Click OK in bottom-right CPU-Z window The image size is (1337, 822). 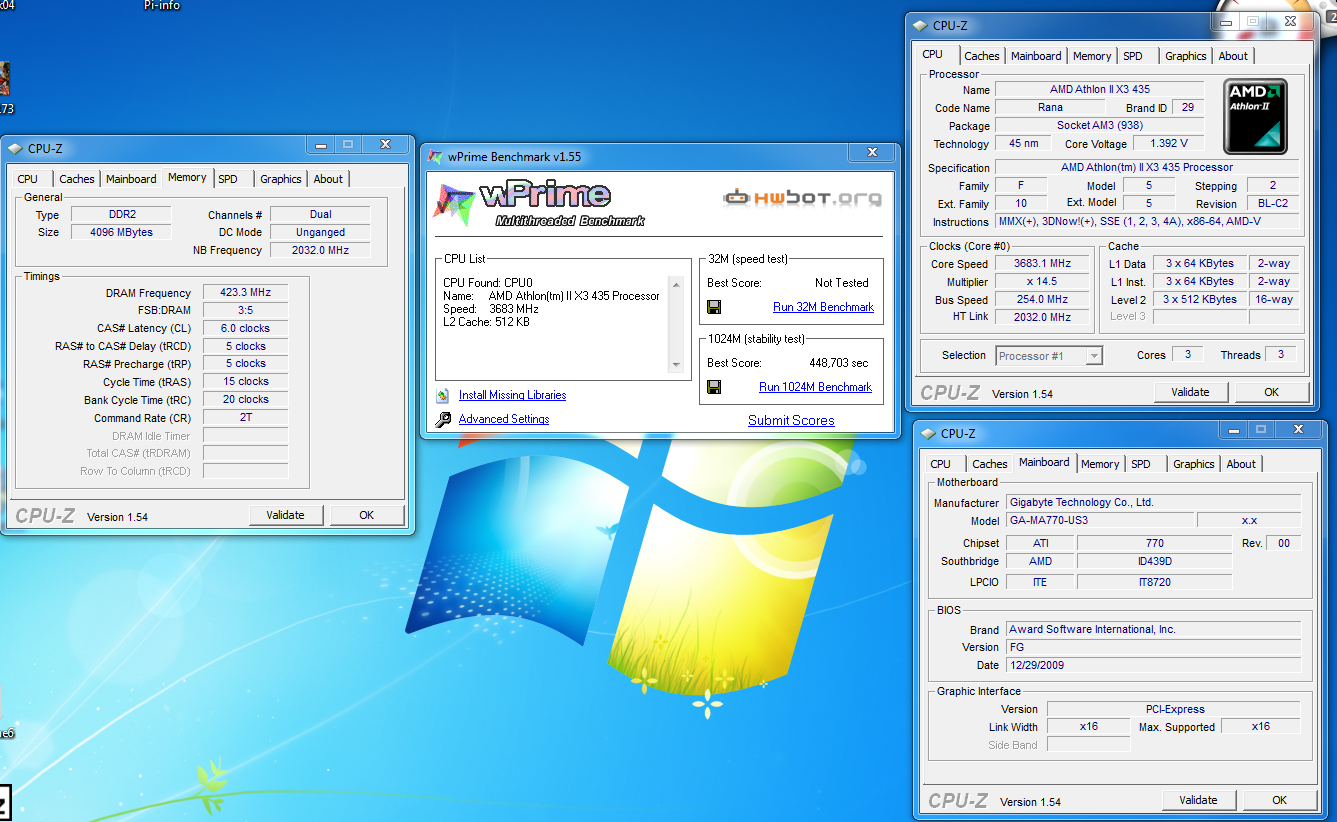click(x=1279, y=800)
